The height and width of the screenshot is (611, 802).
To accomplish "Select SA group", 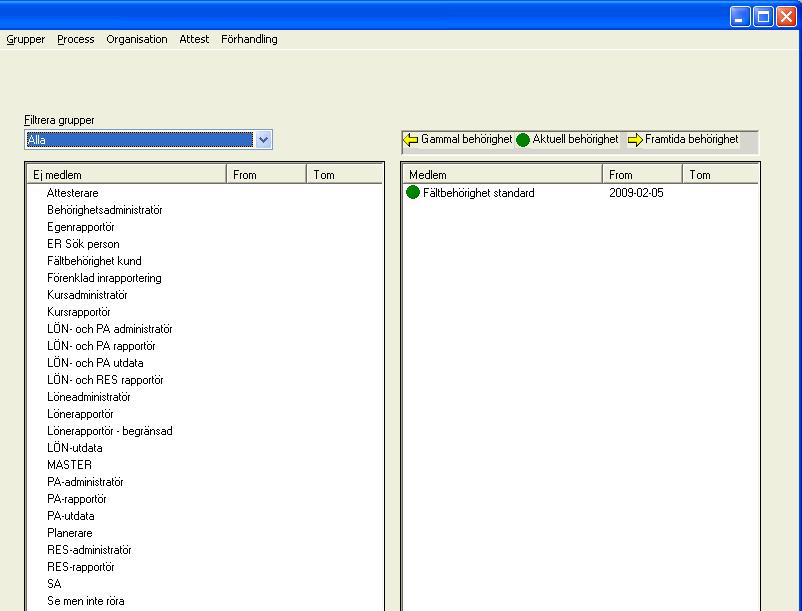I will pos(54,584).
